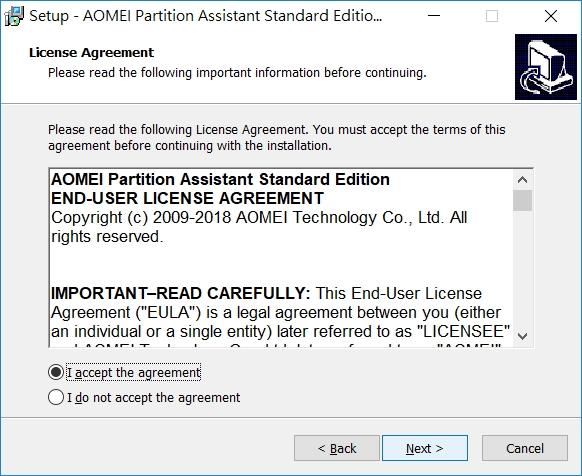Cancel the installation
The height and width of the screenshot is (476, 582).
coord(525,448)
